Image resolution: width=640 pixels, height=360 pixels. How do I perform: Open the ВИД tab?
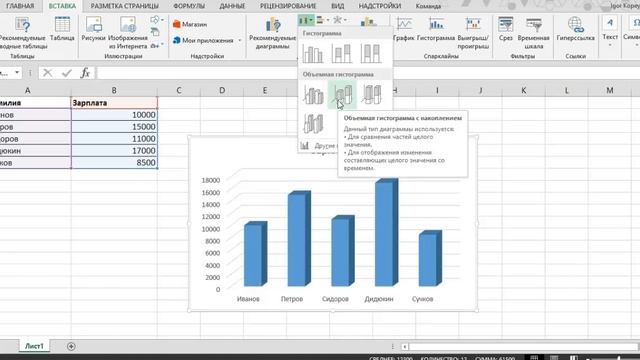tap(338, 6)
